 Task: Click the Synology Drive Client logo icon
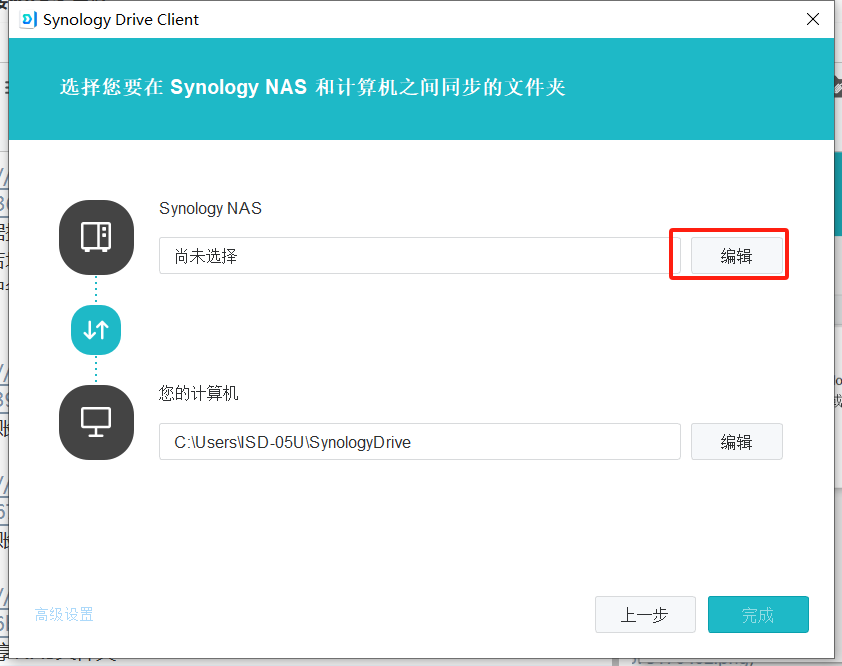click(x=28, y=20)
